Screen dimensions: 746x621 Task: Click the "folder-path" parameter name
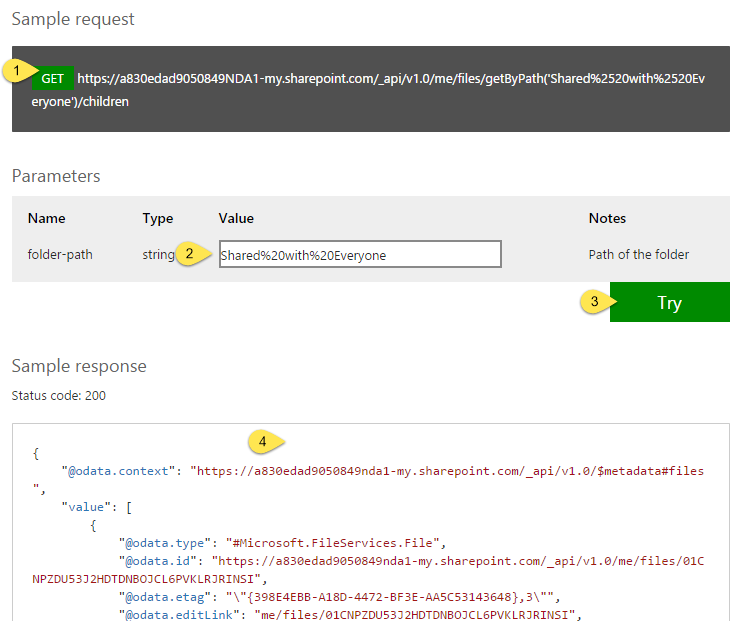[x=60, y=255]
